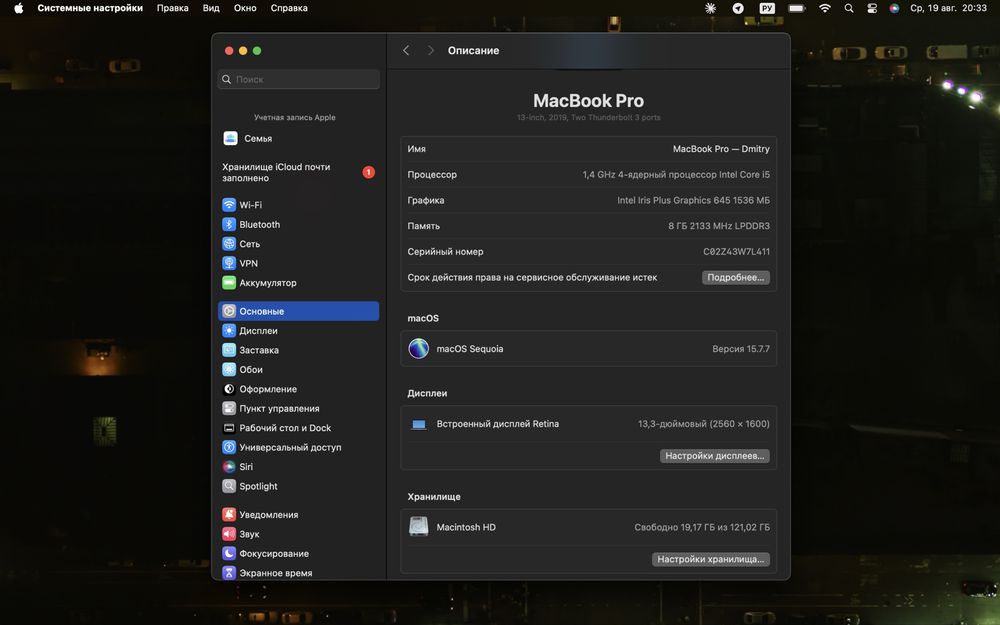Switch the РУ keyboard input source

click(x=767, y=8)
